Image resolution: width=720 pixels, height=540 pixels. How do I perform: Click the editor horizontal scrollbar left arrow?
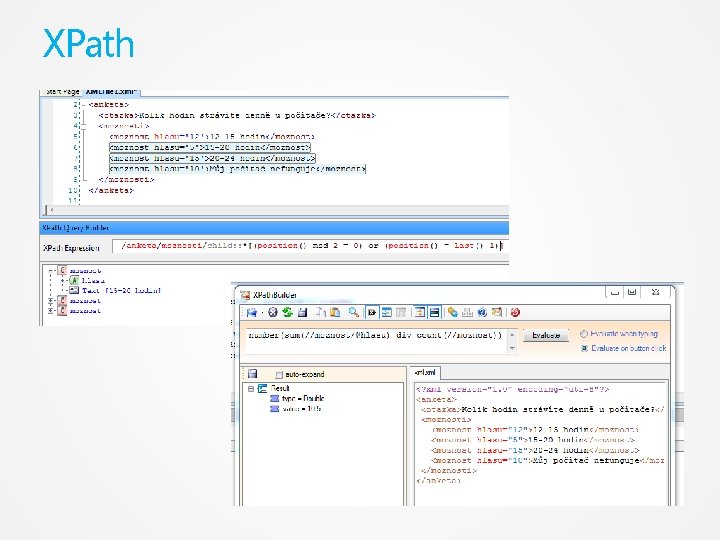click(x=51, y=210)
